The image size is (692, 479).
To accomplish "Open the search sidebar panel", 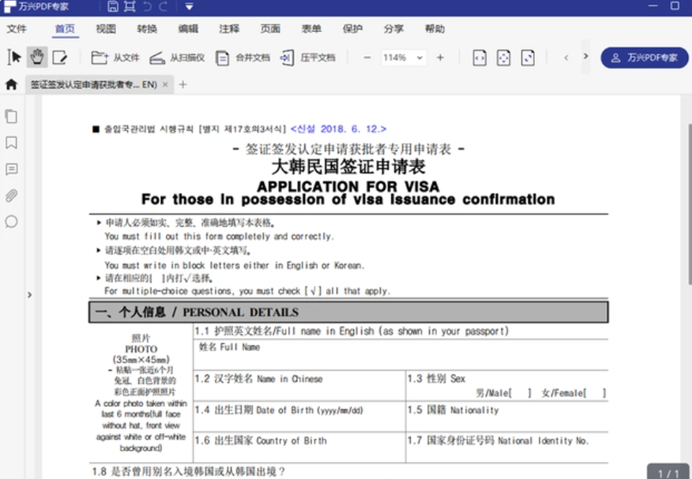I will [11, 222].
